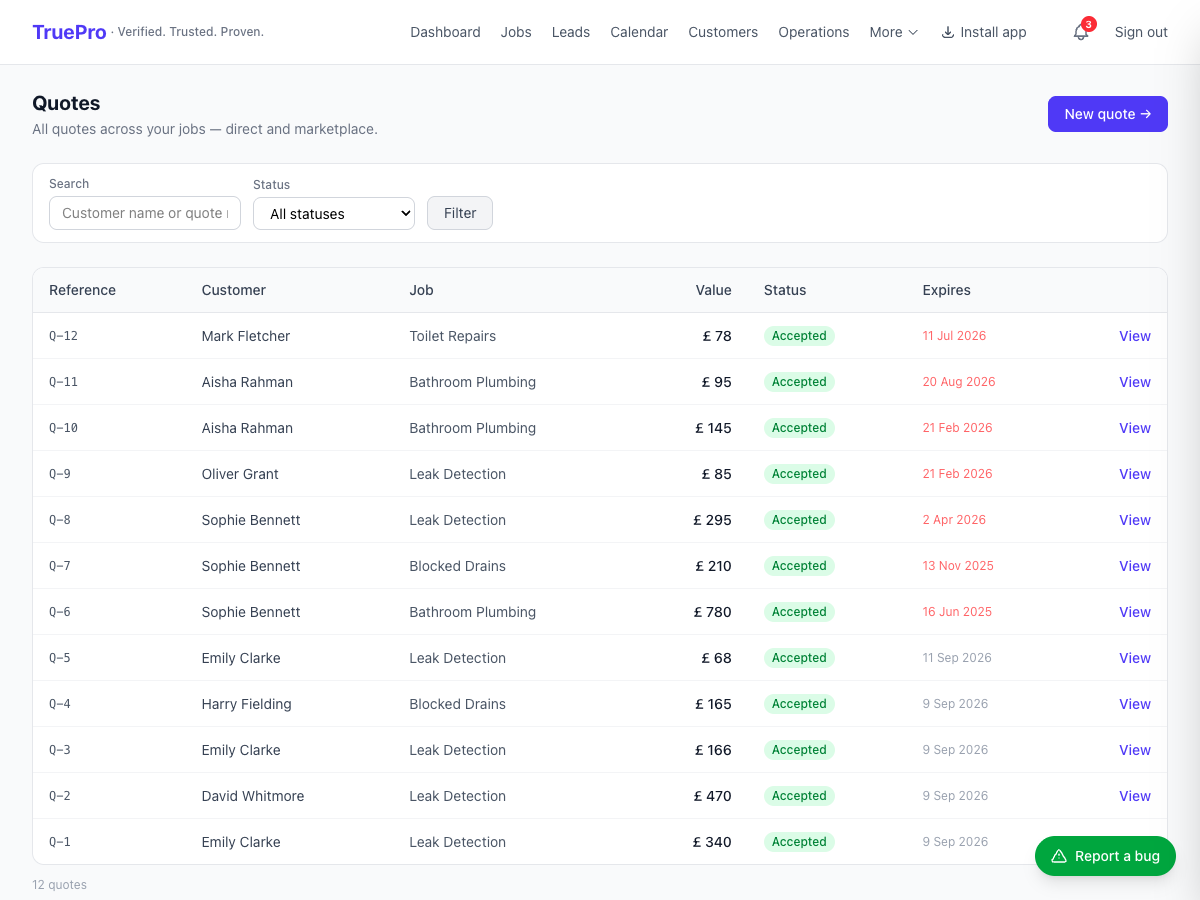This screenshot has width=1200, height=900.
Task: Open the All statuses dropdown
Action: 334,213
